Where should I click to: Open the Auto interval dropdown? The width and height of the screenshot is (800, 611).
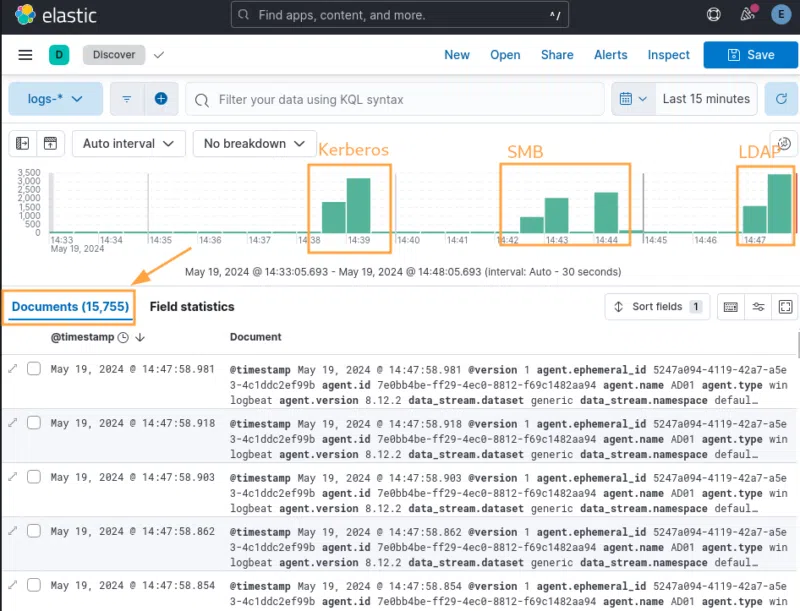click(128, 143)
